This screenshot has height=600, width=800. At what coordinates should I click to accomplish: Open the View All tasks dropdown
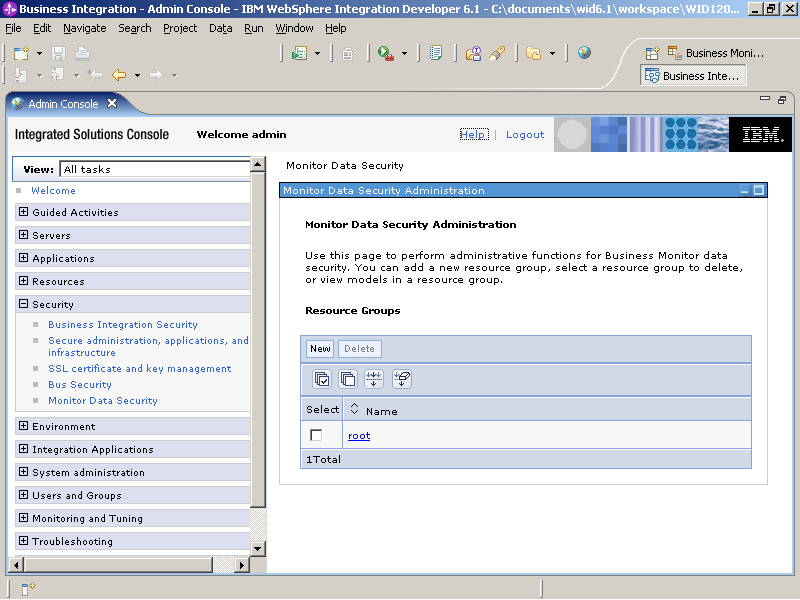pyautogui.click(x=155, y=169)
